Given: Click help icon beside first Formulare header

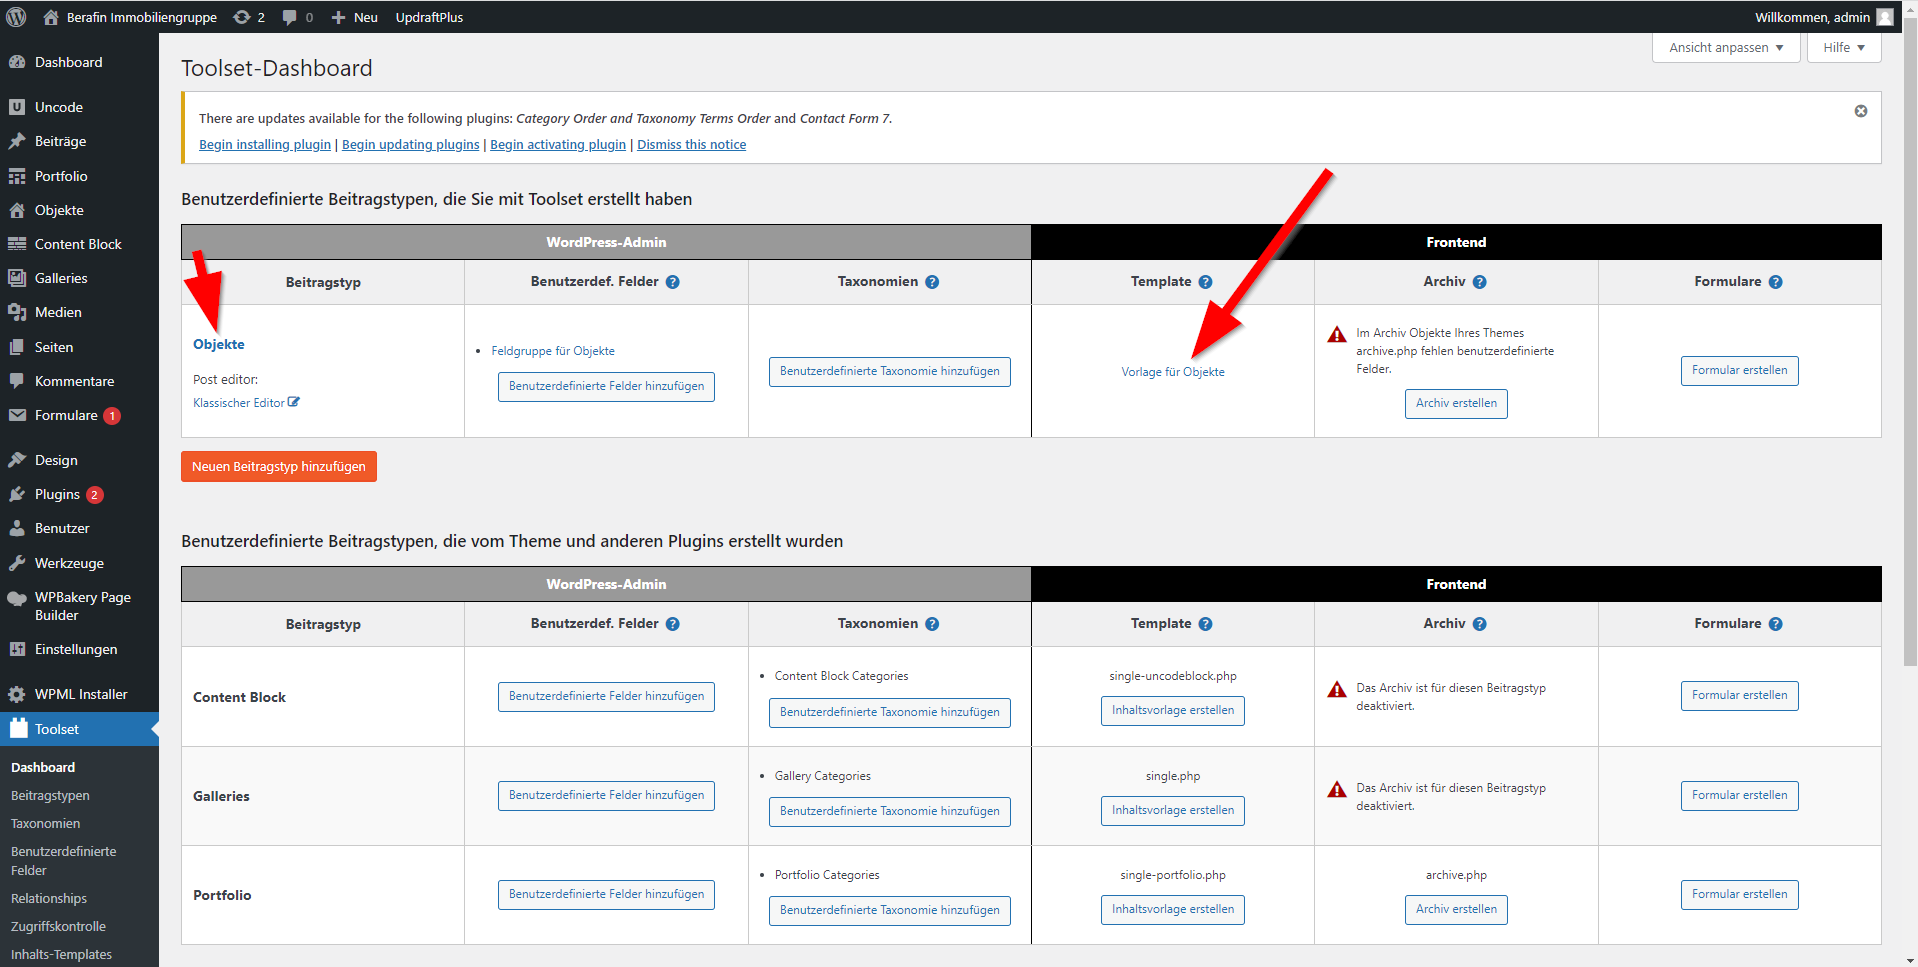Looking at the screenshot, I should 1775,282.
